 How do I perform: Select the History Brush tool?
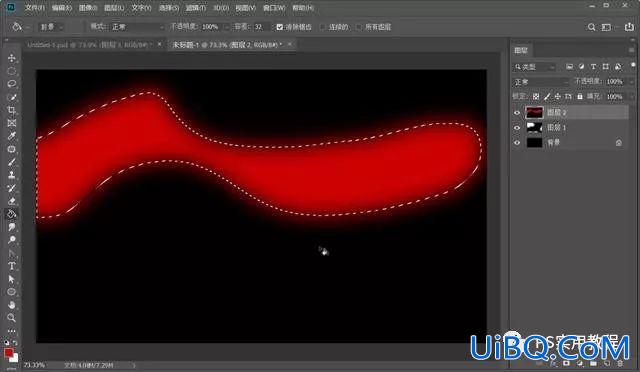[11, 188]
